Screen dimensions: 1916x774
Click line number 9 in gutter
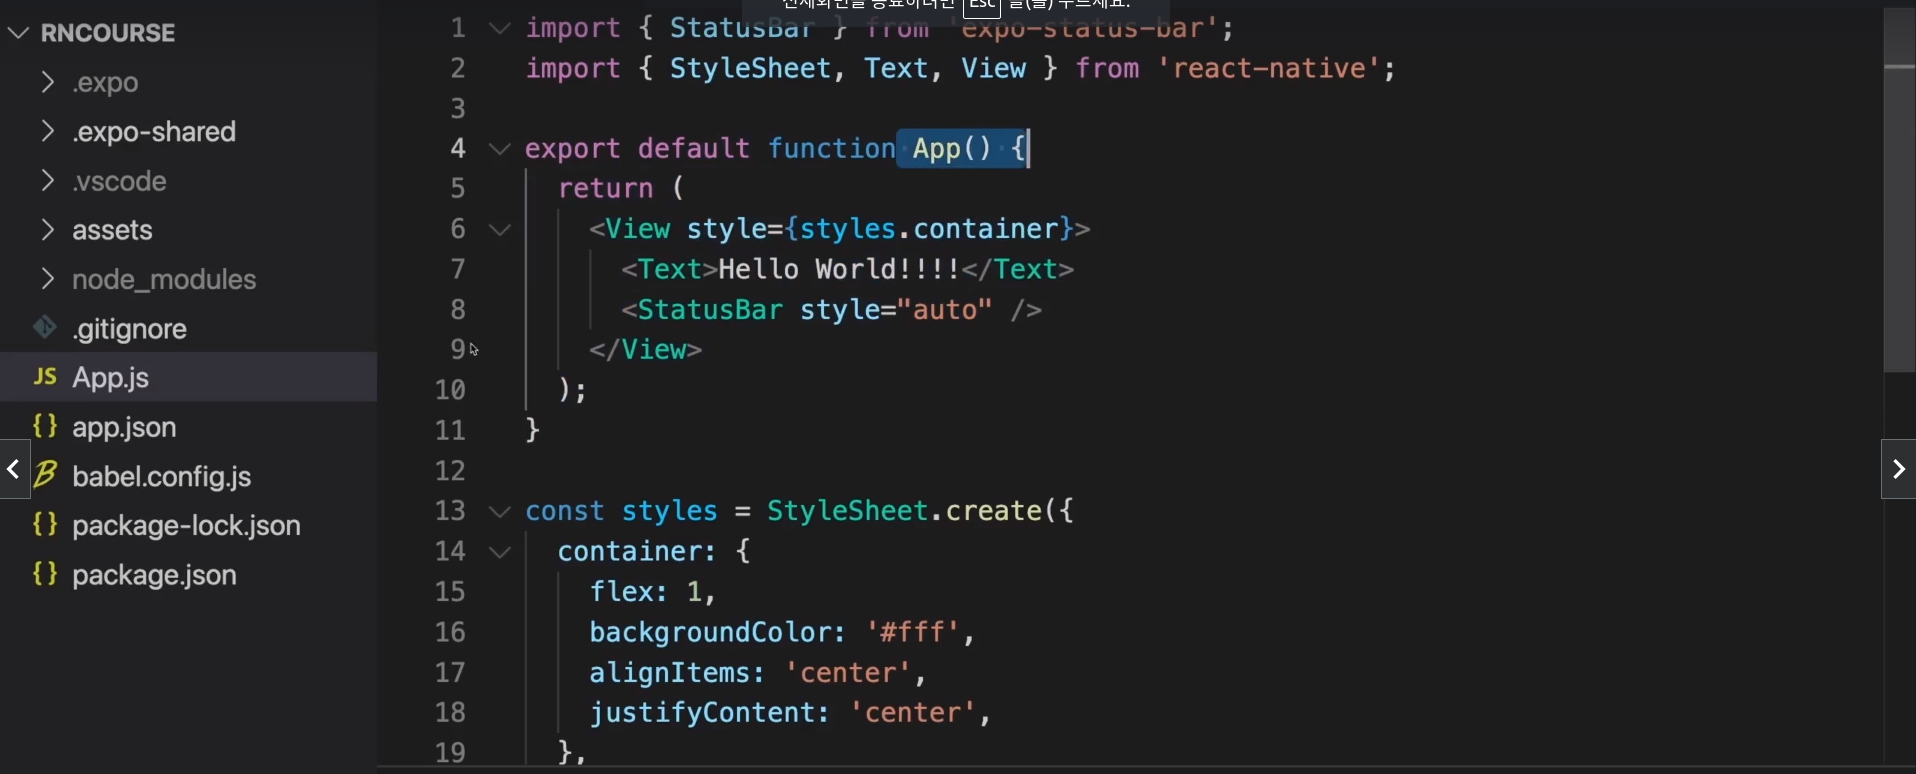[457, 350]
